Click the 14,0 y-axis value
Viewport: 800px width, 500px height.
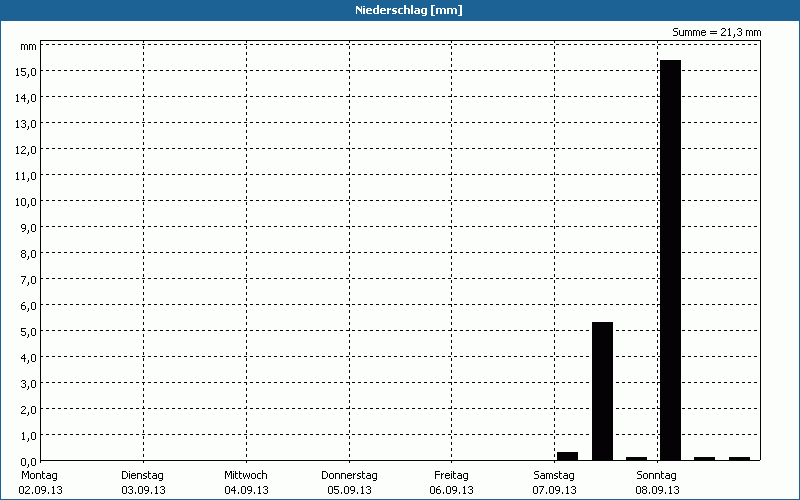pos(26,98)
